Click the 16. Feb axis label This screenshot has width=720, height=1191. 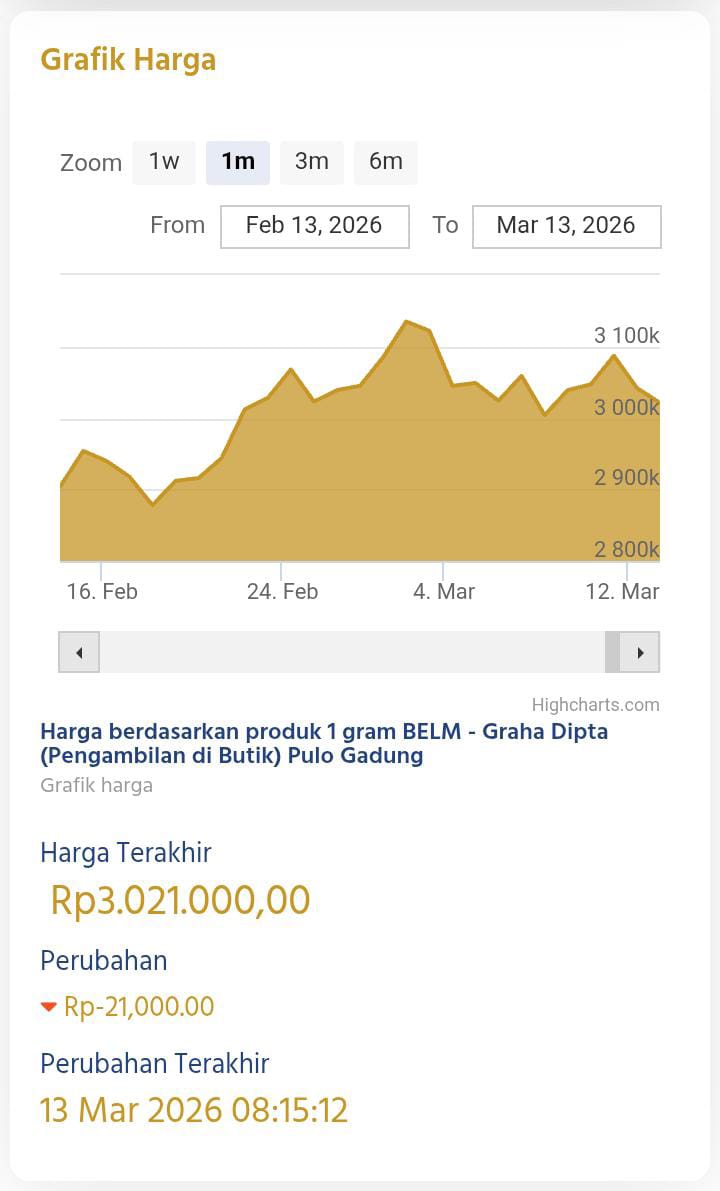pos(102,592)
